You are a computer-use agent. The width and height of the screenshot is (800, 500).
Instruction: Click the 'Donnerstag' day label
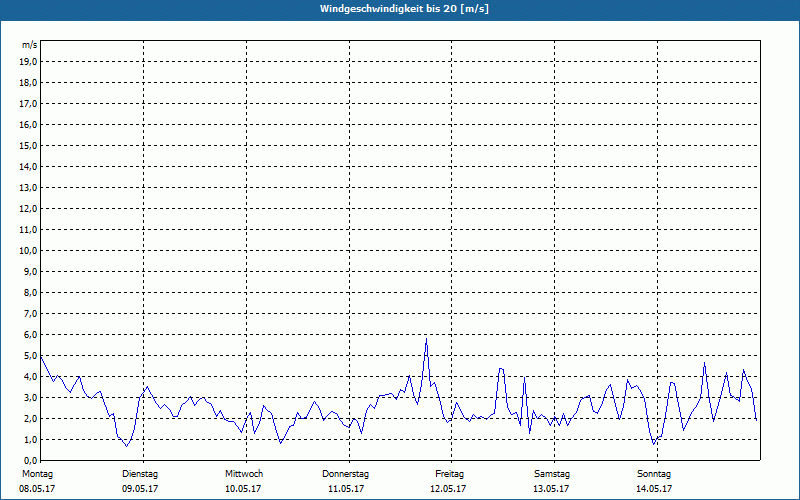click(x=345, y=474)
